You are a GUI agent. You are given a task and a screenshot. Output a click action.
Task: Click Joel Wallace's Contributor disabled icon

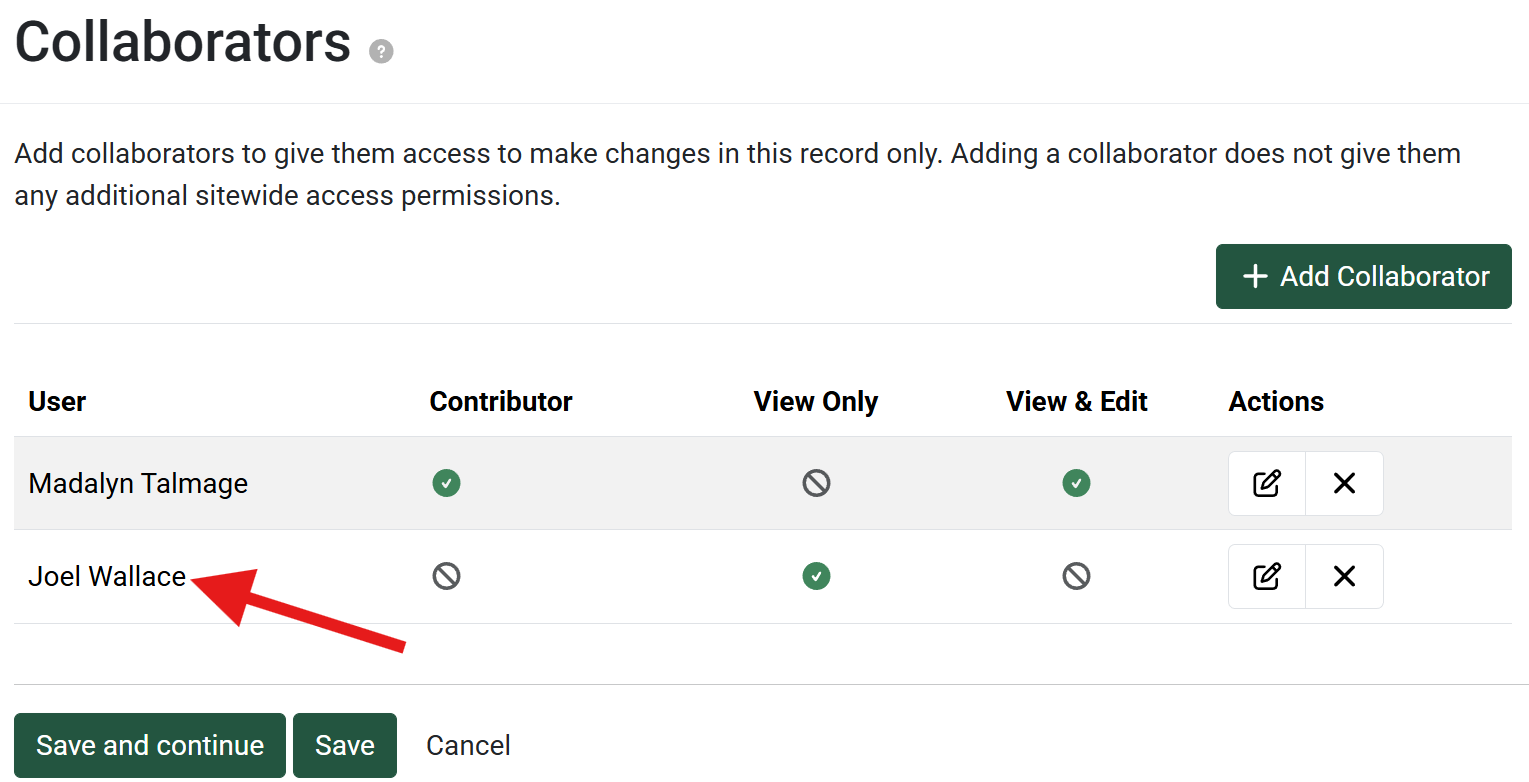[446, 577]
